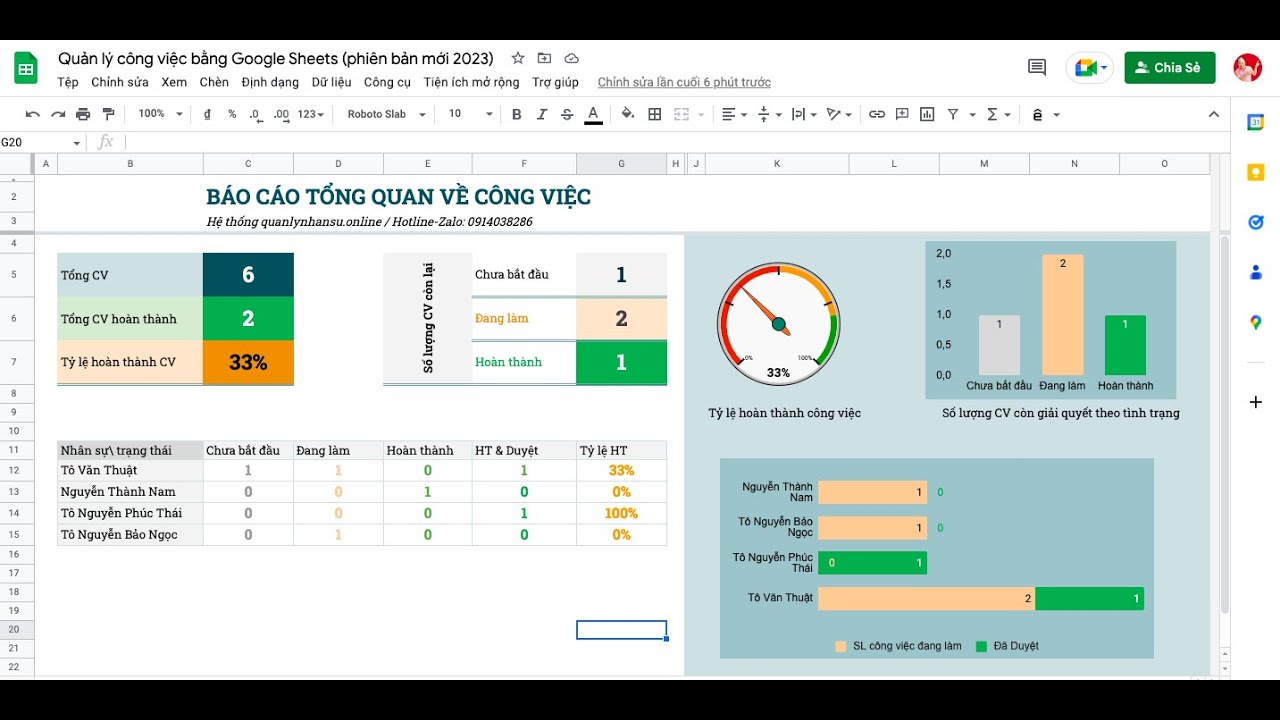Open the text color picker
Image resolution: width=1280 pixels, height=720 pixels.
tap(593, 114)
